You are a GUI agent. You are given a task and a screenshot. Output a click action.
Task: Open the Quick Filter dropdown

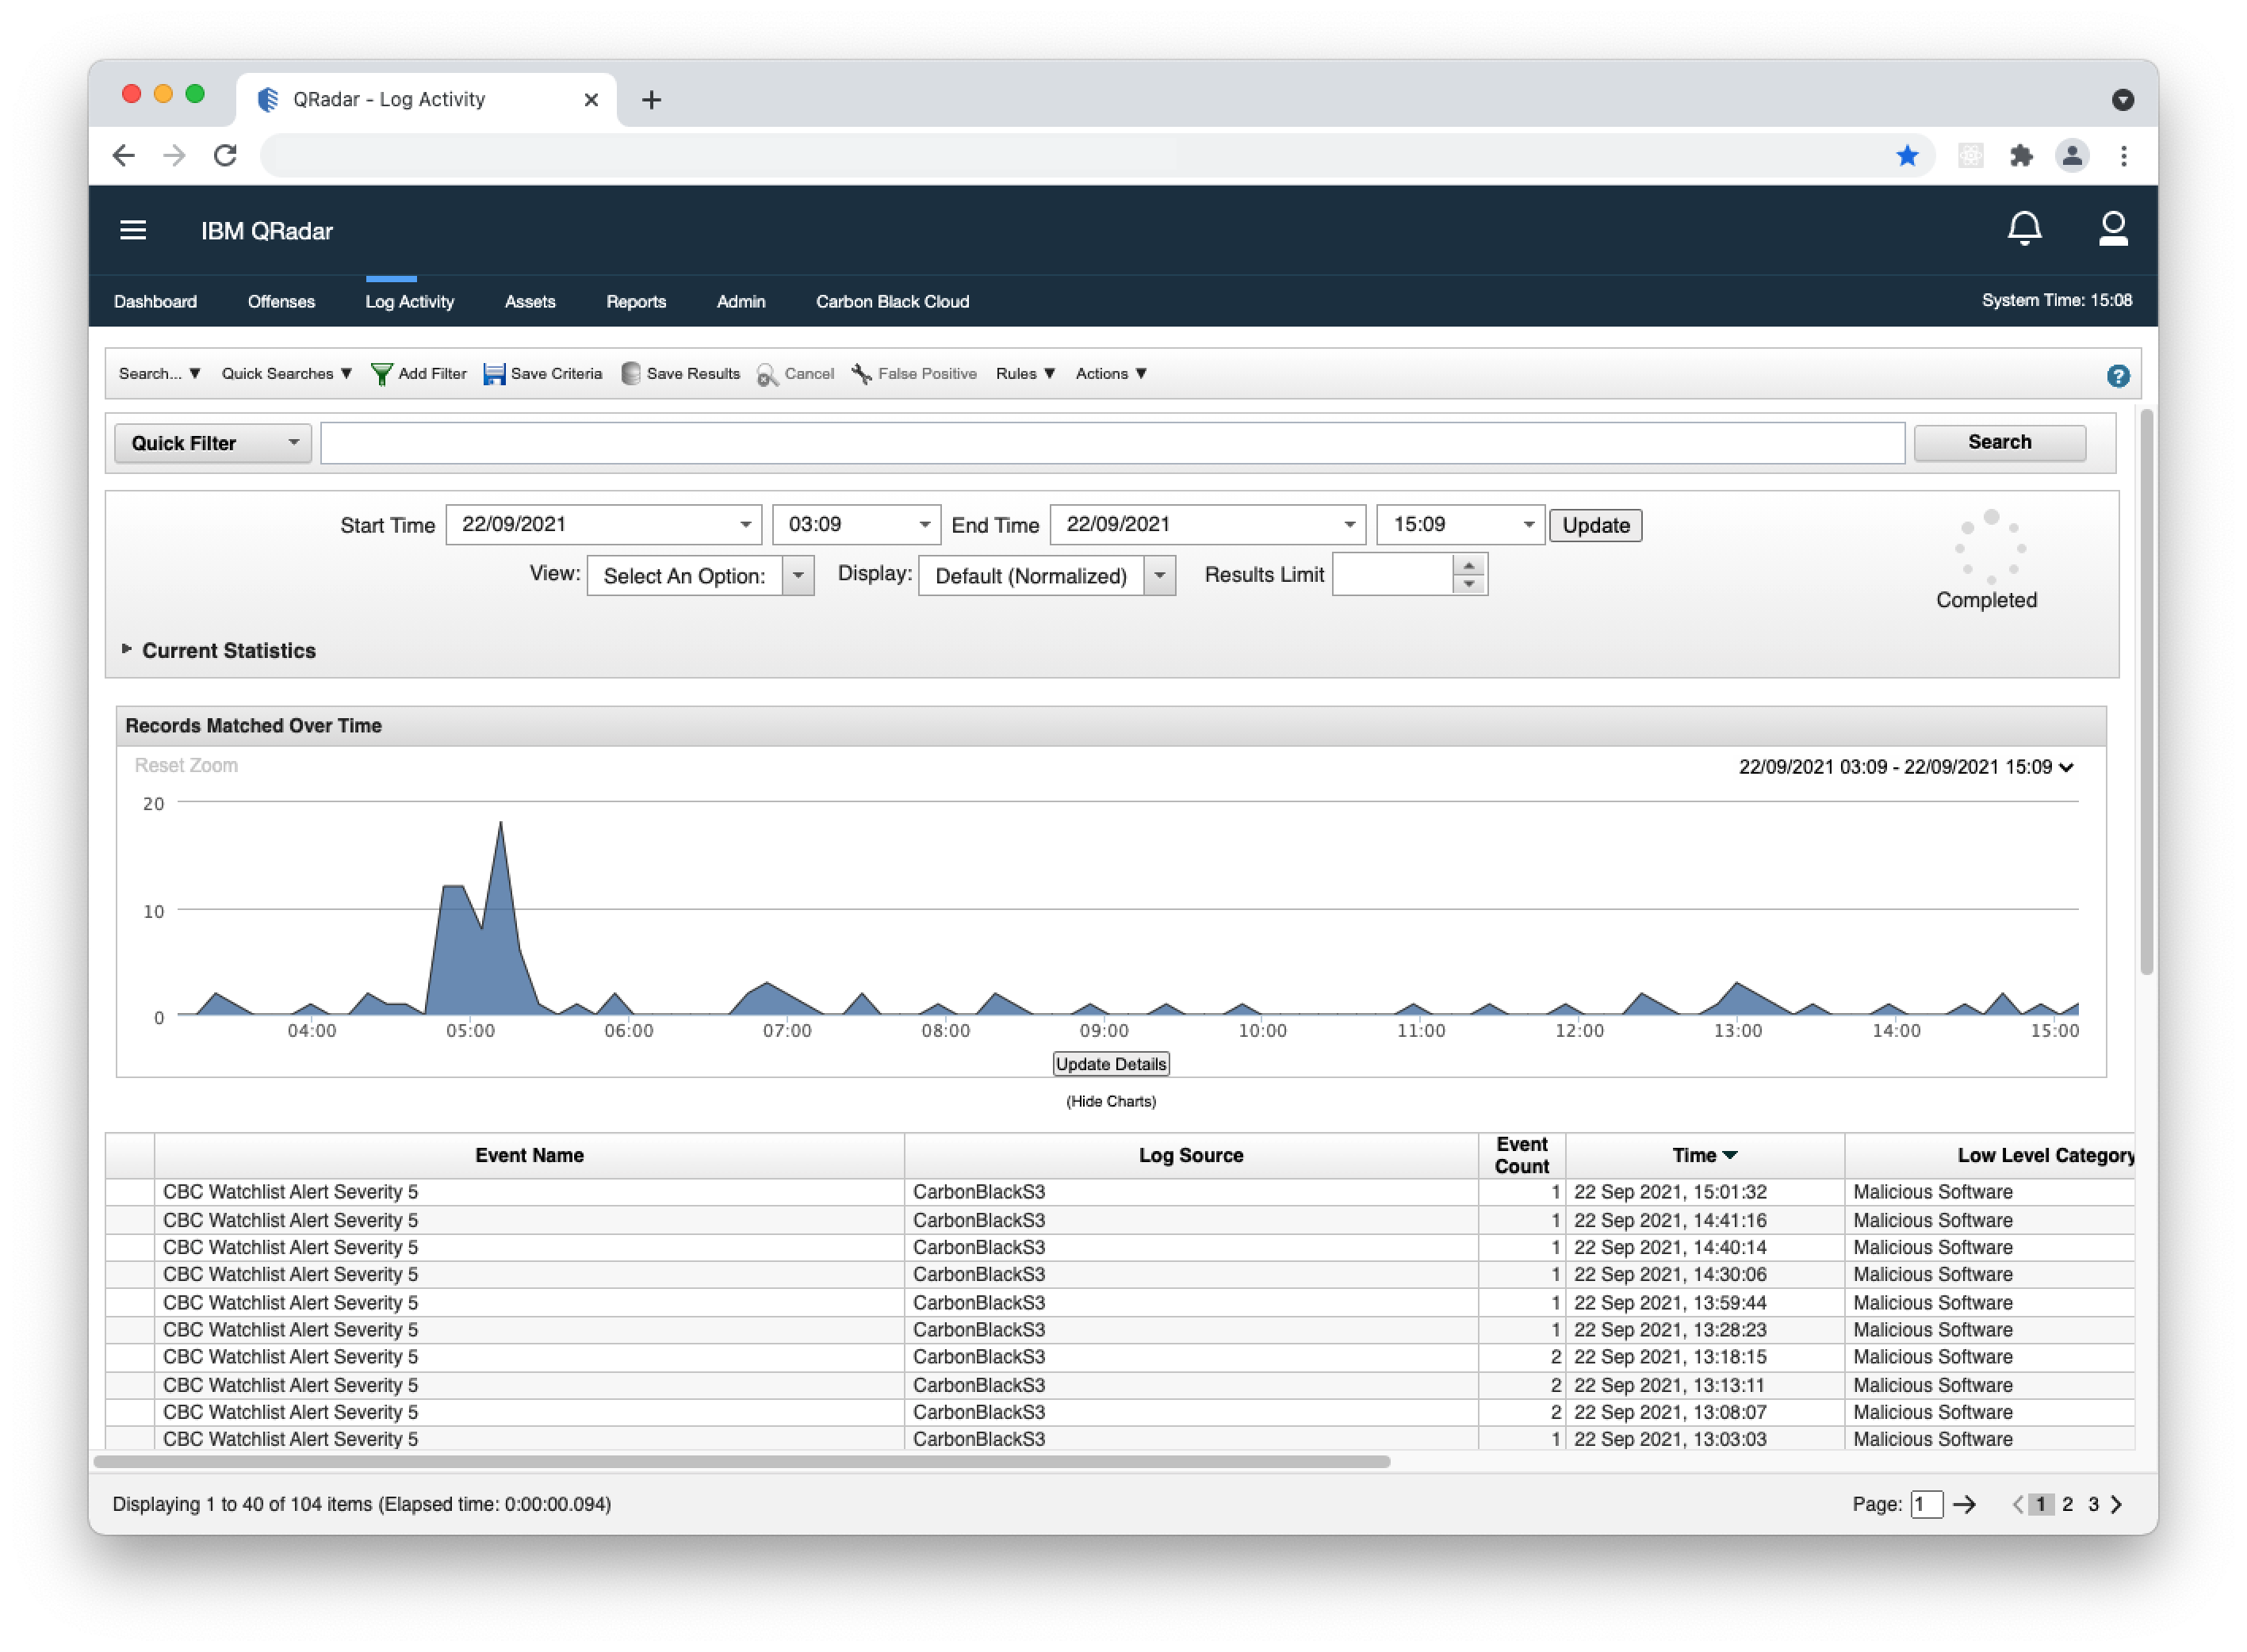tap(293, 442)
